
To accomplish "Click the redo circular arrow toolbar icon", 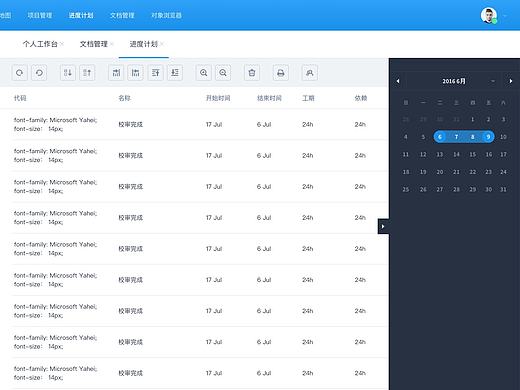I will 19,73.
